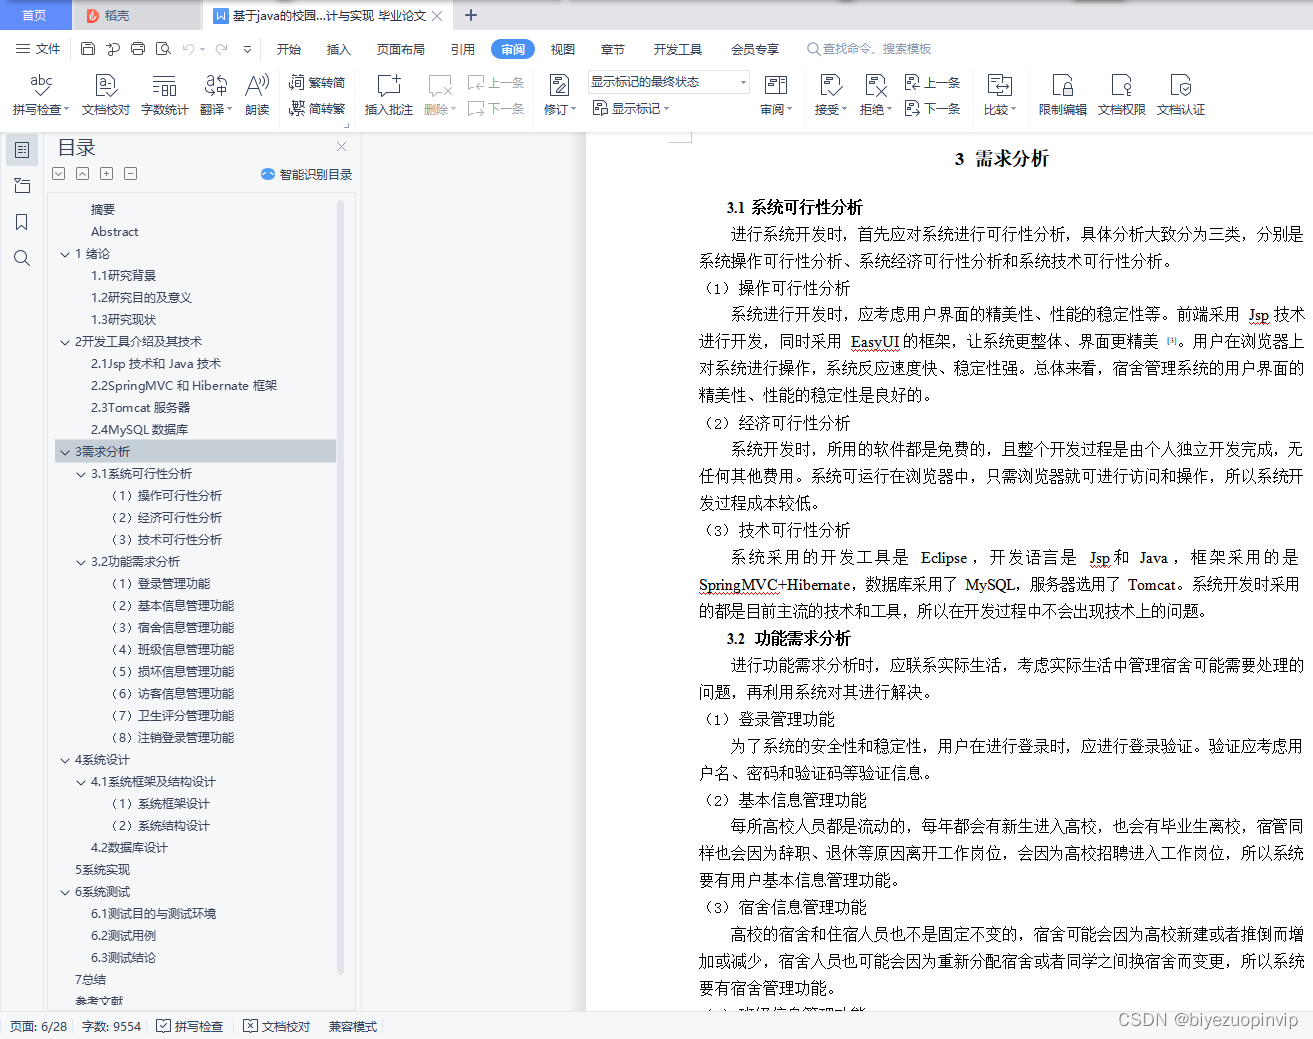Screen dimensions: 1313x1039
Task: Toggle the bookmark panel icon in sidebar
Action: tap(21, 222)
